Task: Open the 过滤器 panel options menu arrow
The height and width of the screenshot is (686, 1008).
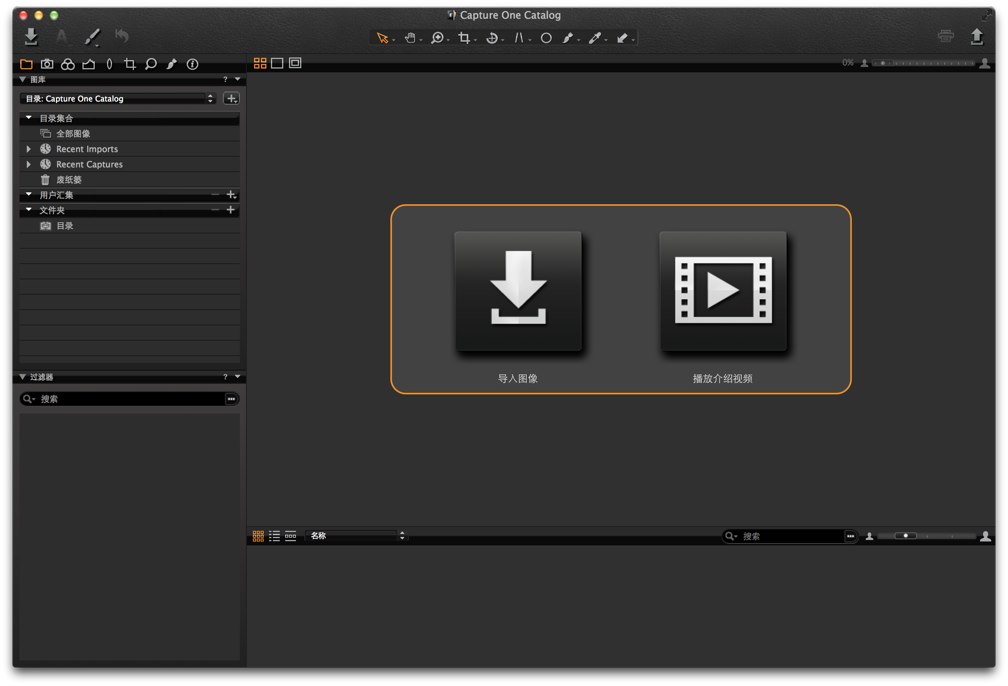Action: click(238, 377)
